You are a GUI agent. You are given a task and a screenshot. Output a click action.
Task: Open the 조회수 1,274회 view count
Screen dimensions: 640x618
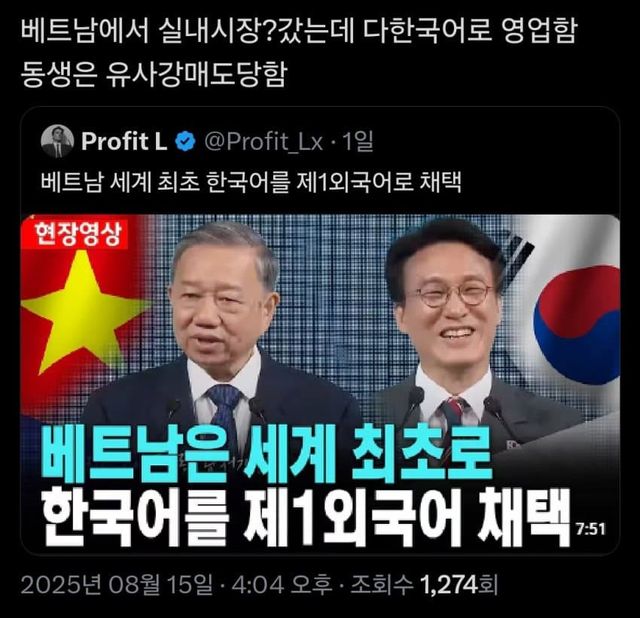(x=424, y=585)
